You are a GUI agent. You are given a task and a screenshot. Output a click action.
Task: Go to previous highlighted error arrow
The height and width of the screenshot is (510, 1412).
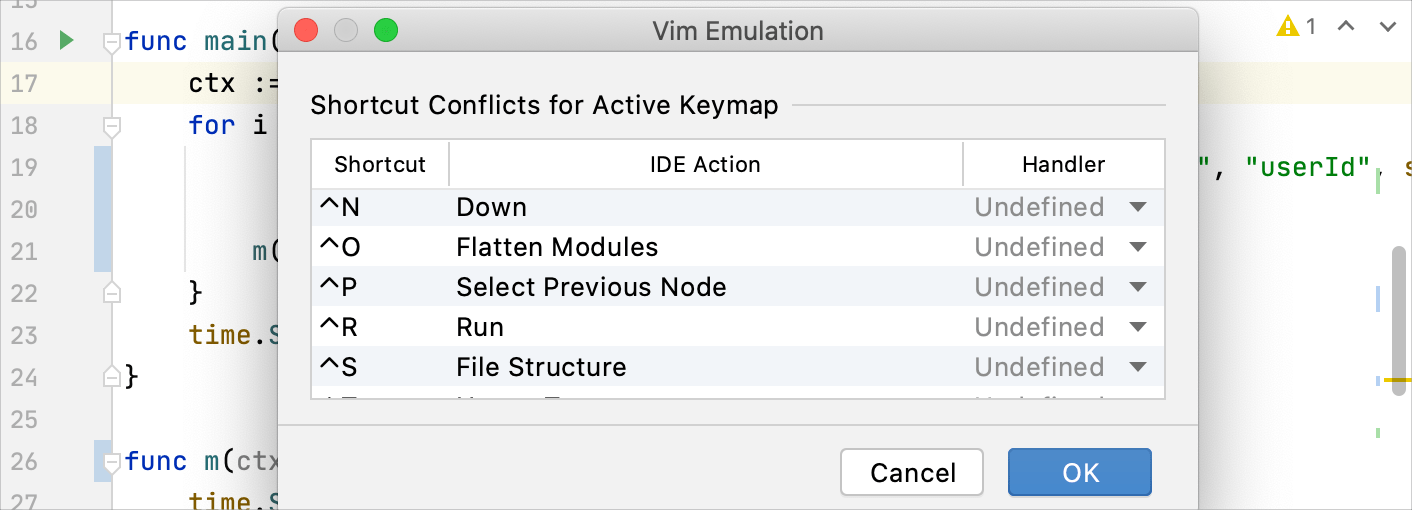[1346, 27]
